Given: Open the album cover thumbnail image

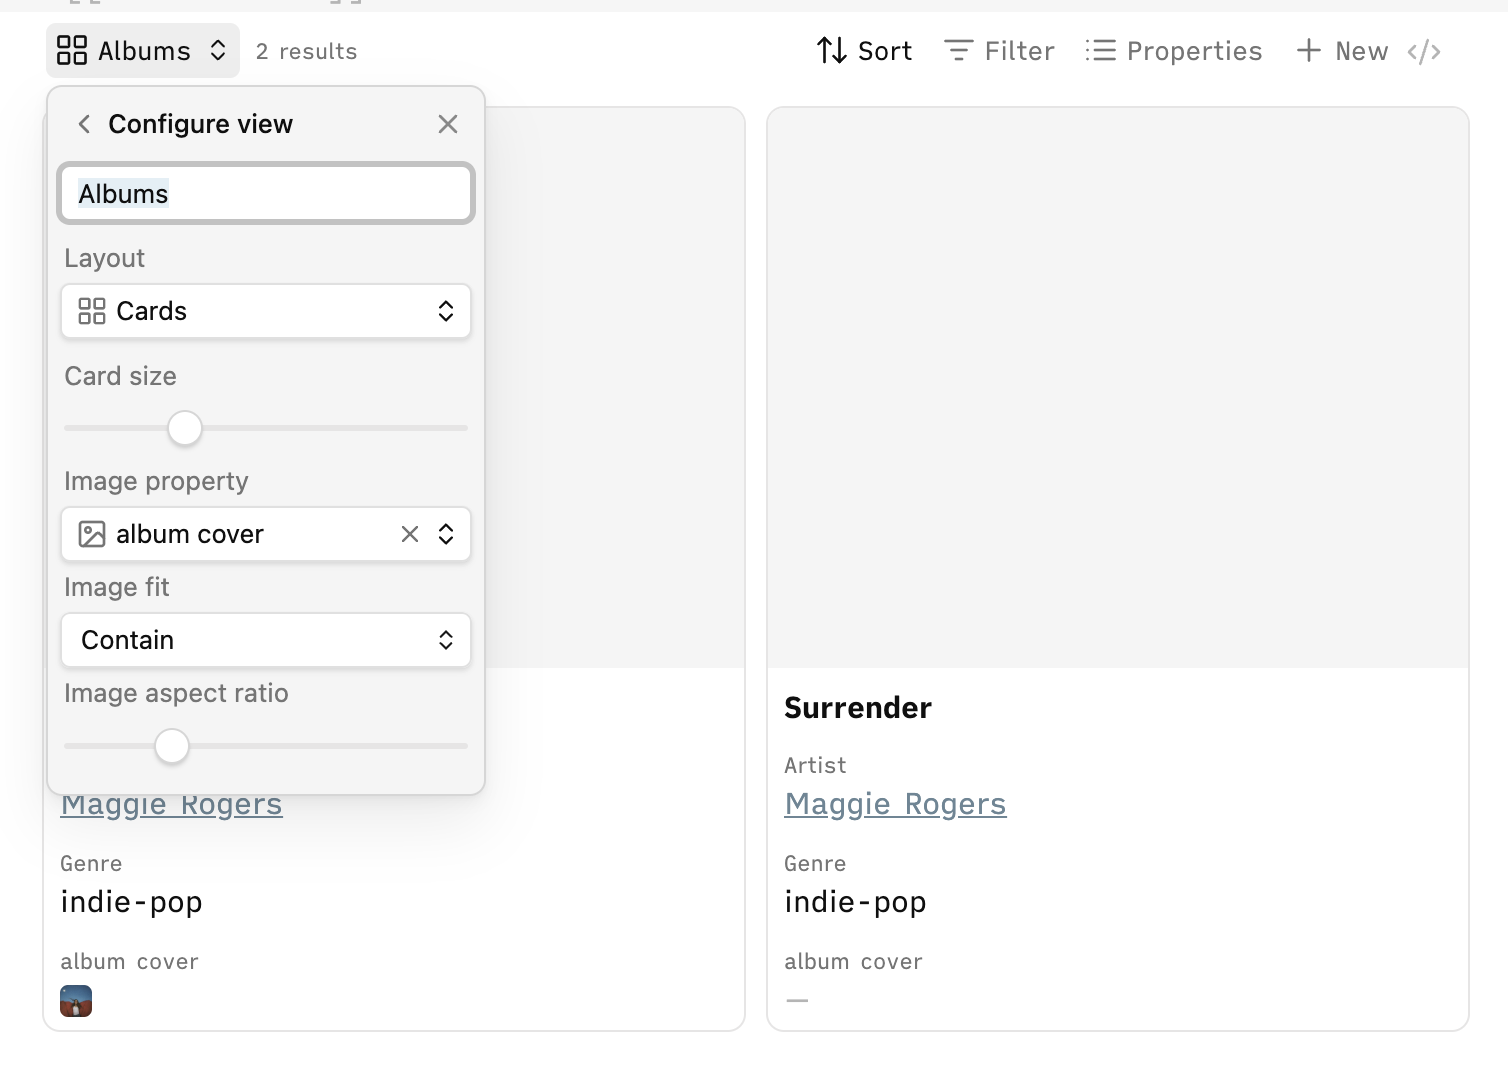Looking at the screenshot, I should [76, 1001].
